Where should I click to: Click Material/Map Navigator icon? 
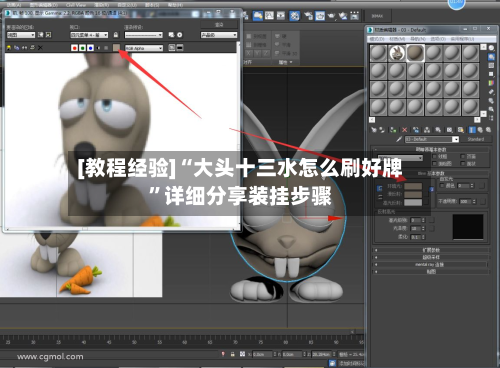pos(491,118)
